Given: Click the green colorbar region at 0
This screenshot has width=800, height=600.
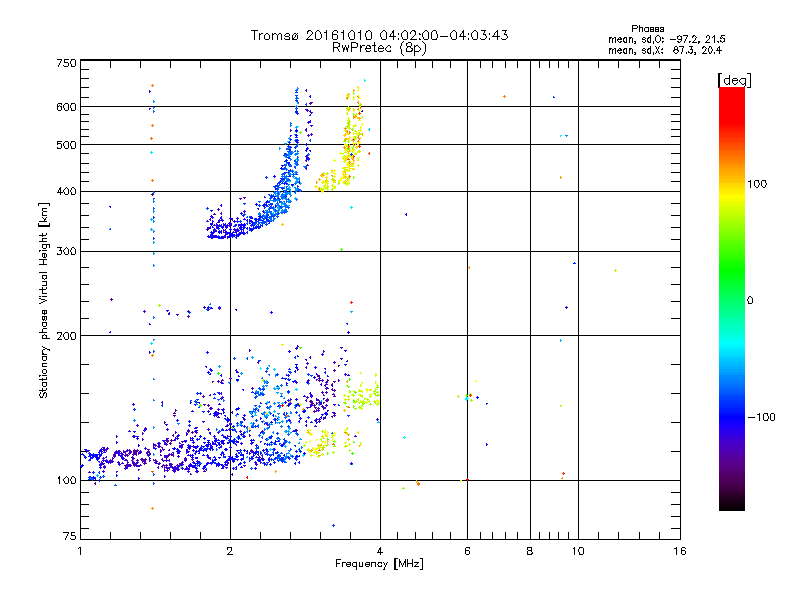Looking at the screenshot, I should point(732,300).
